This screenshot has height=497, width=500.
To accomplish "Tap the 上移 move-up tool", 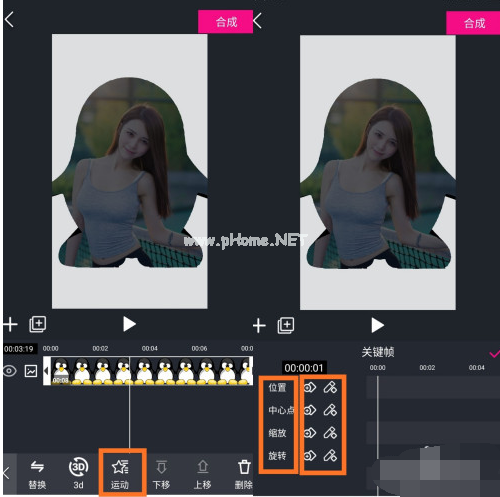I will pos(203,474).
